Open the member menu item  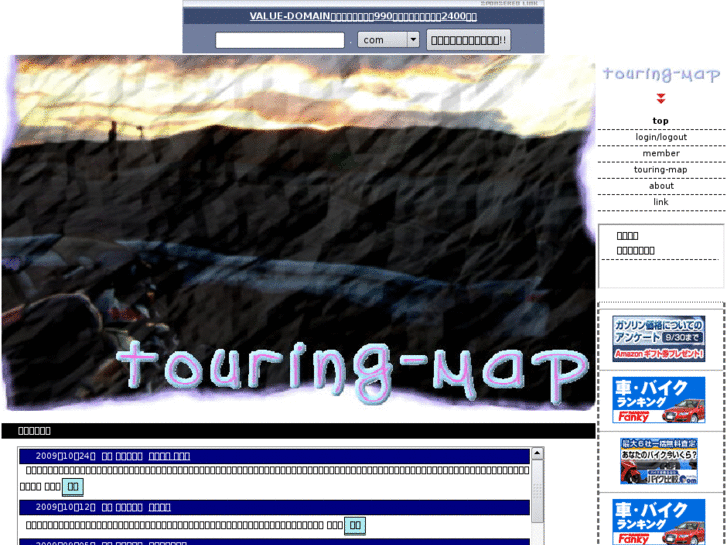661,154
